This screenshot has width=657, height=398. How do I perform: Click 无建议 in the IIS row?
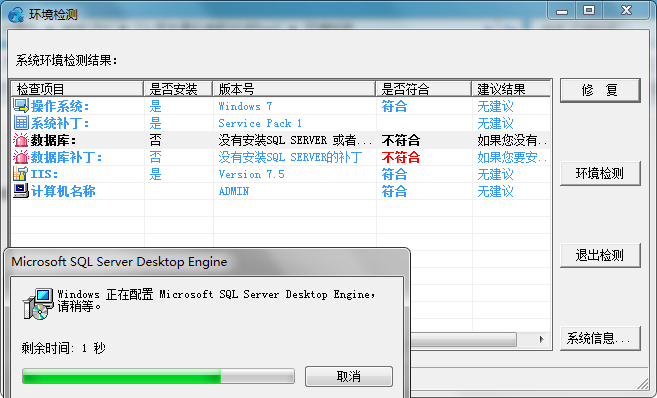tap(495, 174)
